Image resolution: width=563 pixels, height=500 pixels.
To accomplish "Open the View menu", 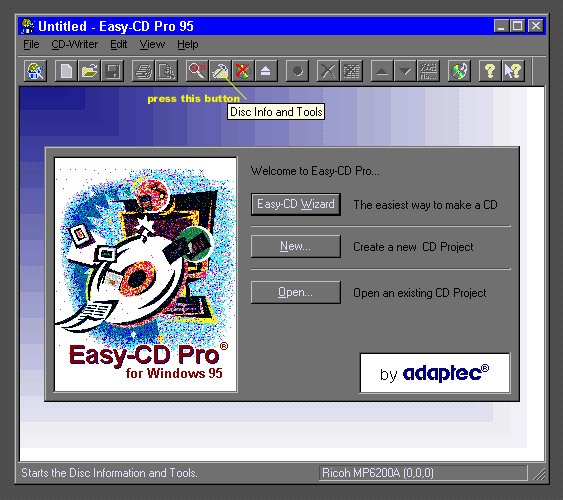I will coord(152,45).
